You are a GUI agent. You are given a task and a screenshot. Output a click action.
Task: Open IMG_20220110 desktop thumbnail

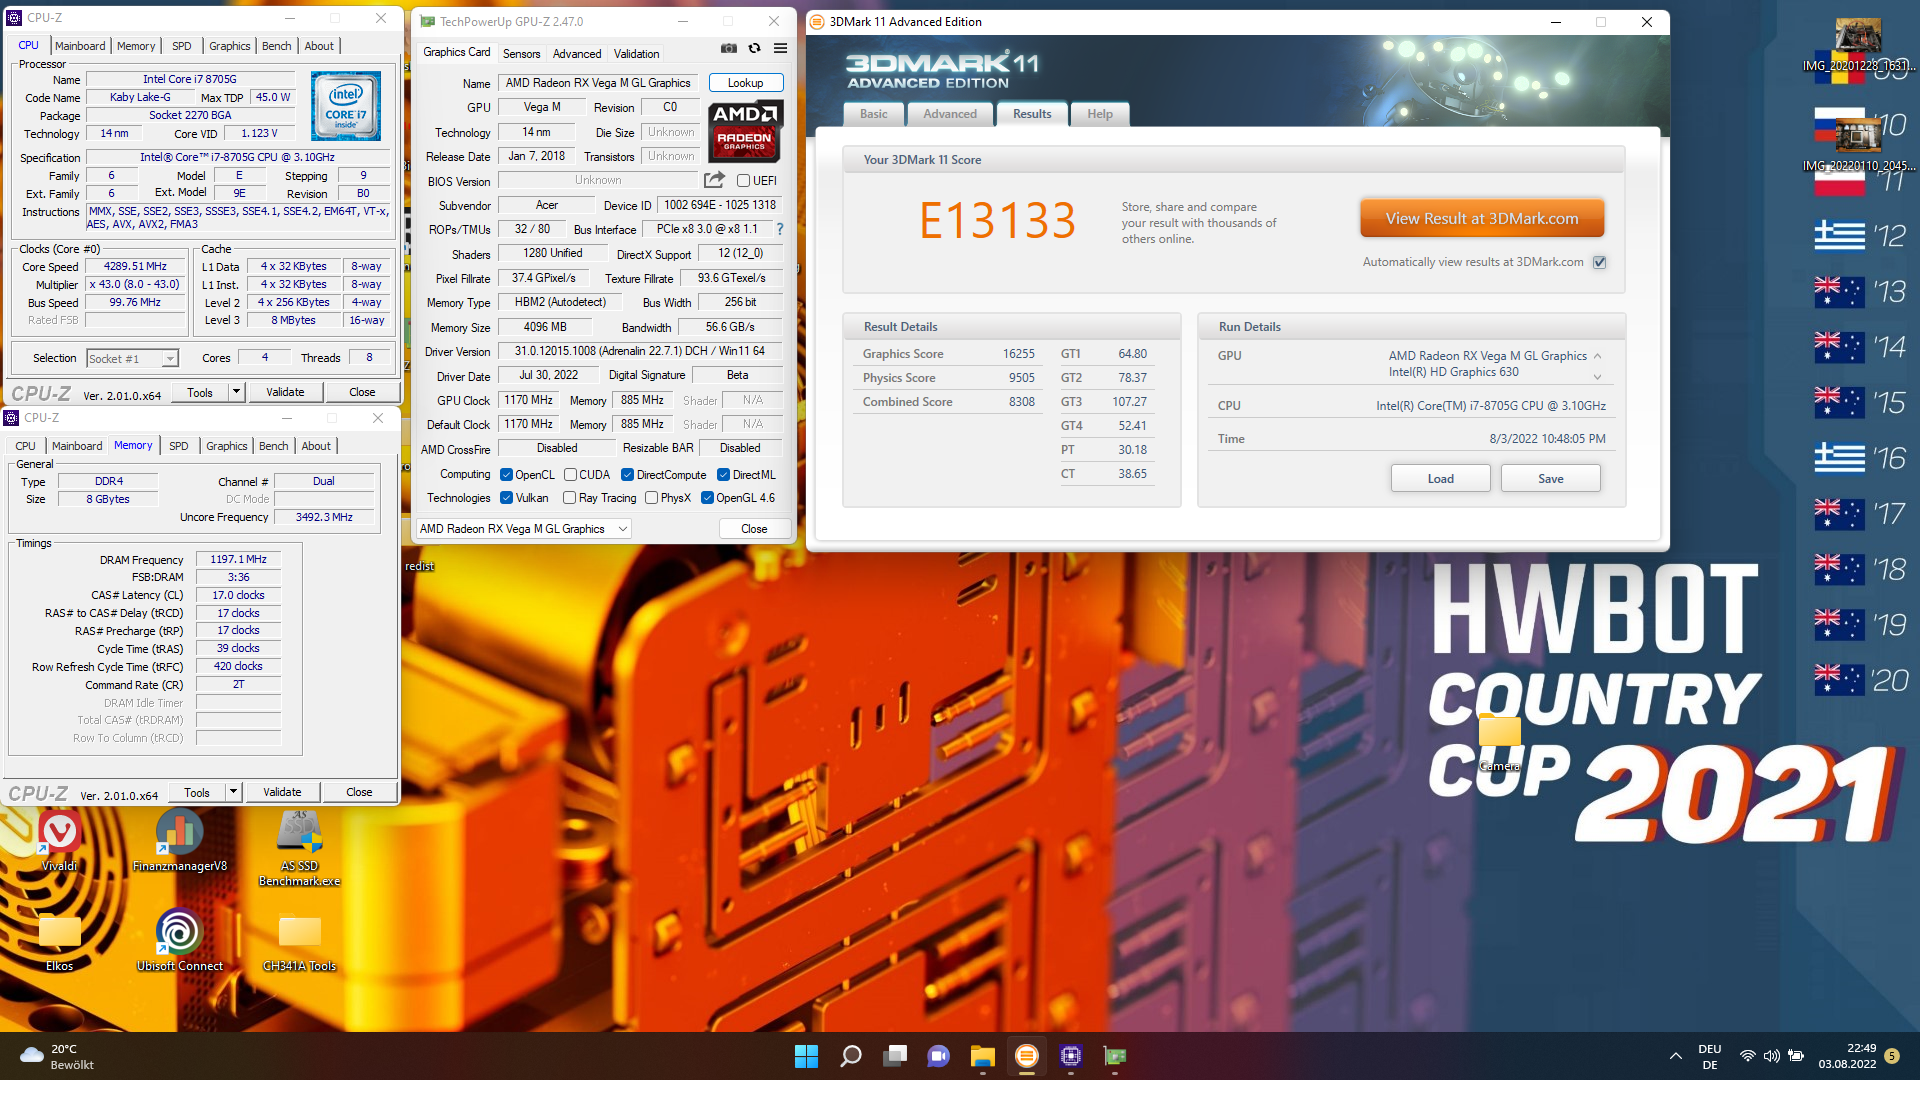(x=1859, y=145)
